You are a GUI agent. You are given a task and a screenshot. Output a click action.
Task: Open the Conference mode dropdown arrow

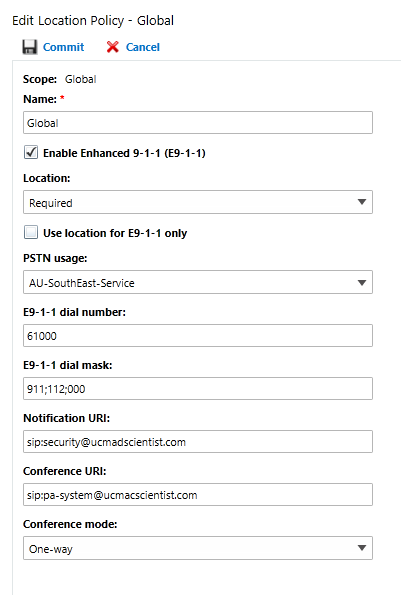pos(362,548)
